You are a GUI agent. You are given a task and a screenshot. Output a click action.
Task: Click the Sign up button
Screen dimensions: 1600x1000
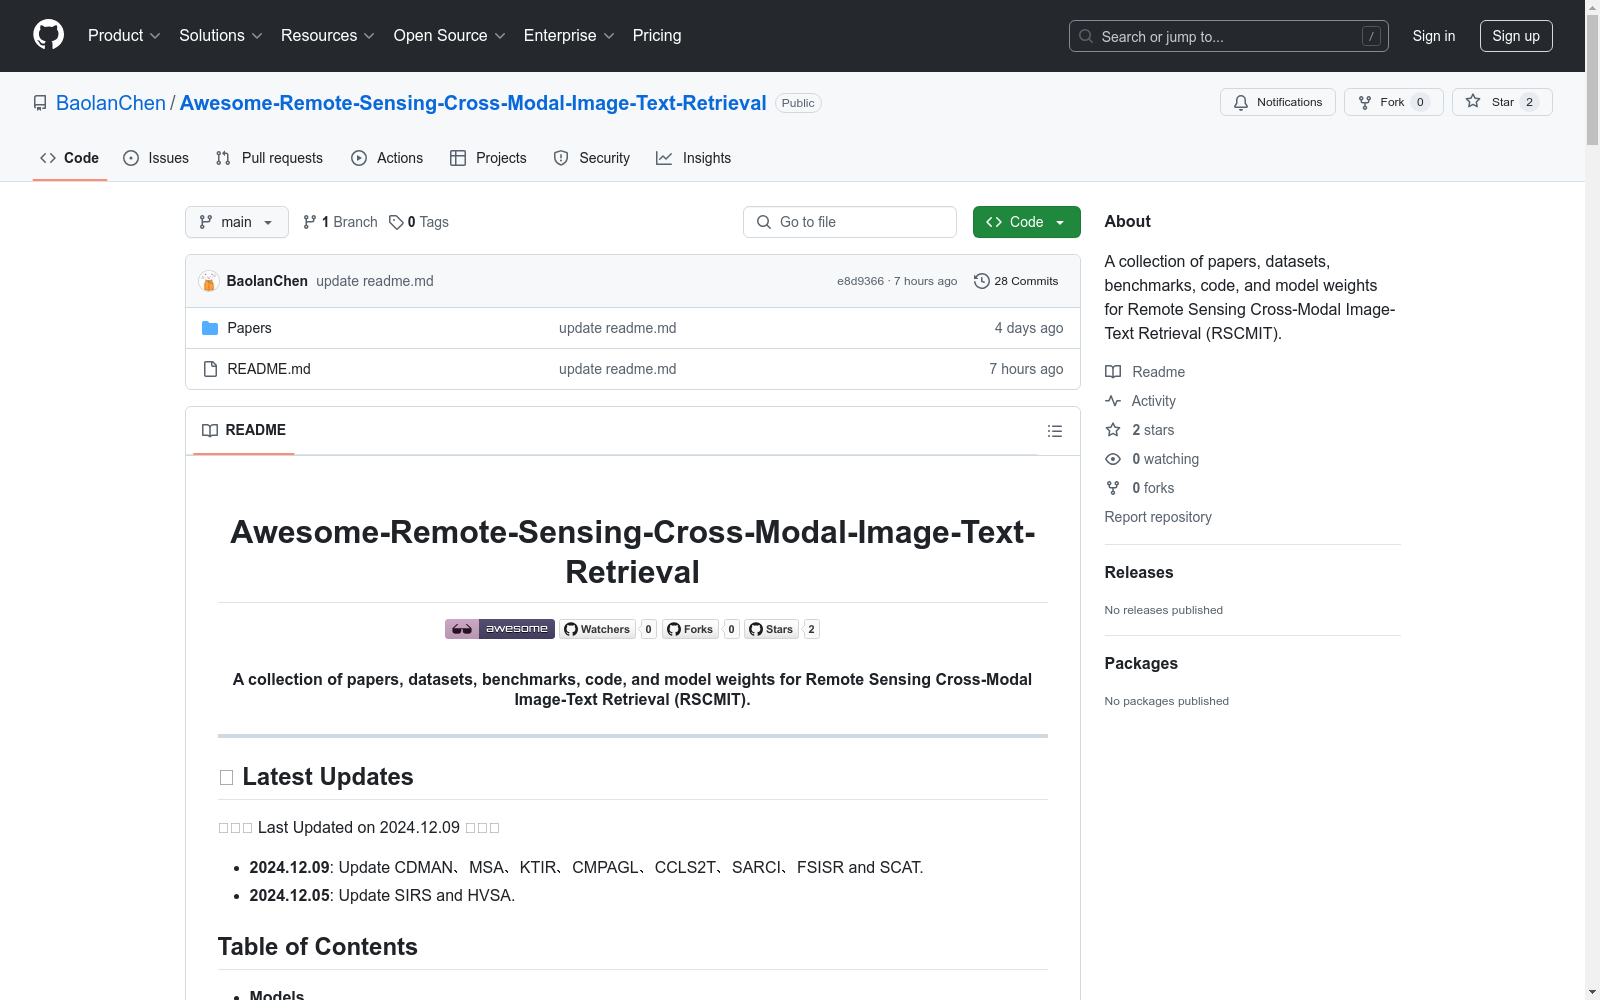click(1516, 36)
